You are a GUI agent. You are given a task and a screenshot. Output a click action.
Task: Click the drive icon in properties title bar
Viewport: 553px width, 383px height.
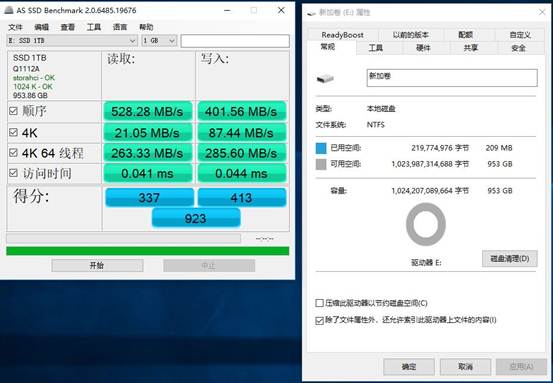[x=311, y=13]
